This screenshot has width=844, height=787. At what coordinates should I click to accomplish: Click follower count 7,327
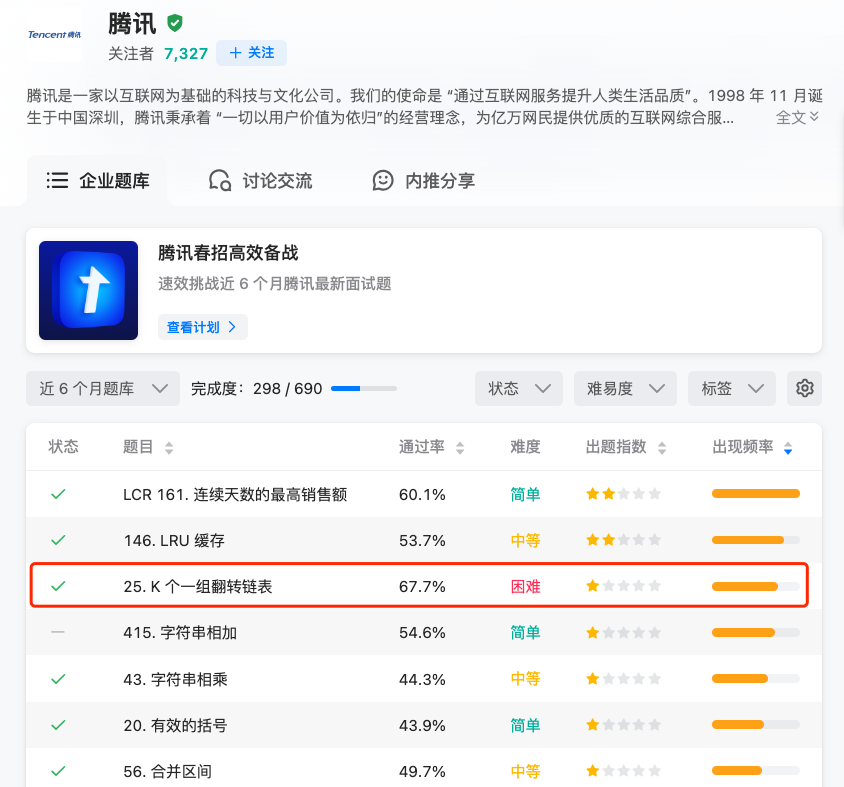pyautogui.click(x=186, y=53)
